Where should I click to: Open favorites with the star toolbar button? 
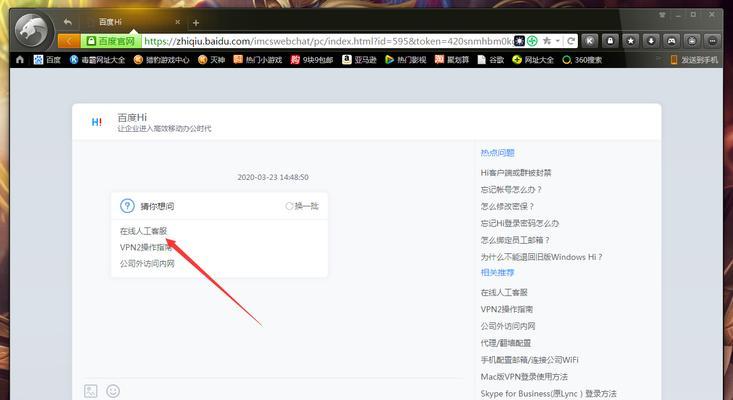(631, 41)
